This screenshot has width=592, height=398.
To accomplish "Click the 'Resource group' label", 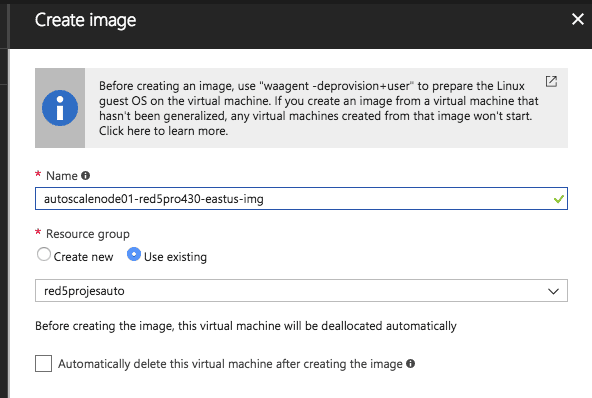I will (88, 234).
